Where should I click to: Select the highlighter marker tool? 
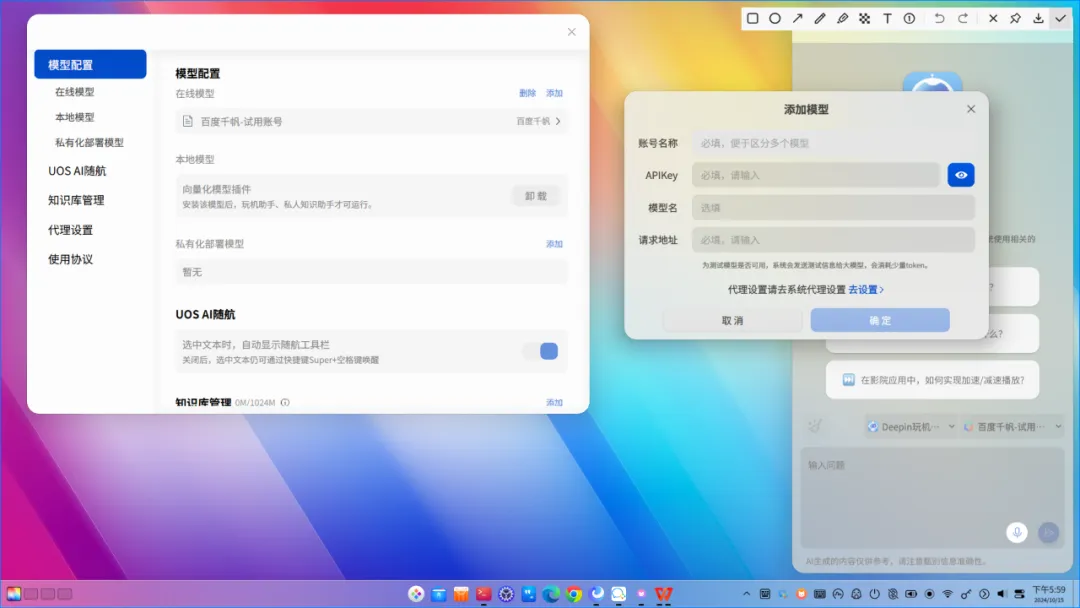click(x=842, y=19)
